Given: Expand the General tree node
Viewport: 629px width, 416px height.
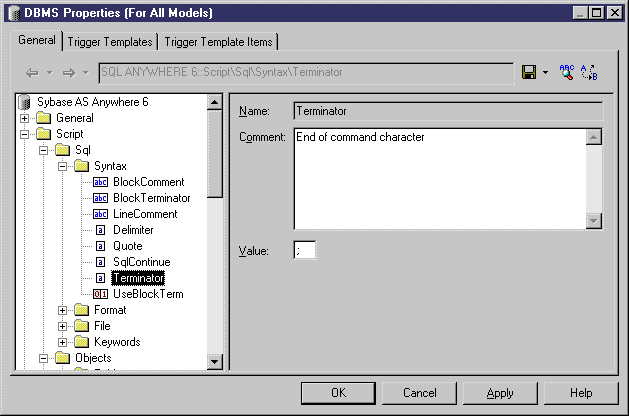Looking at the screenshot, I should [x=24, y=118].
